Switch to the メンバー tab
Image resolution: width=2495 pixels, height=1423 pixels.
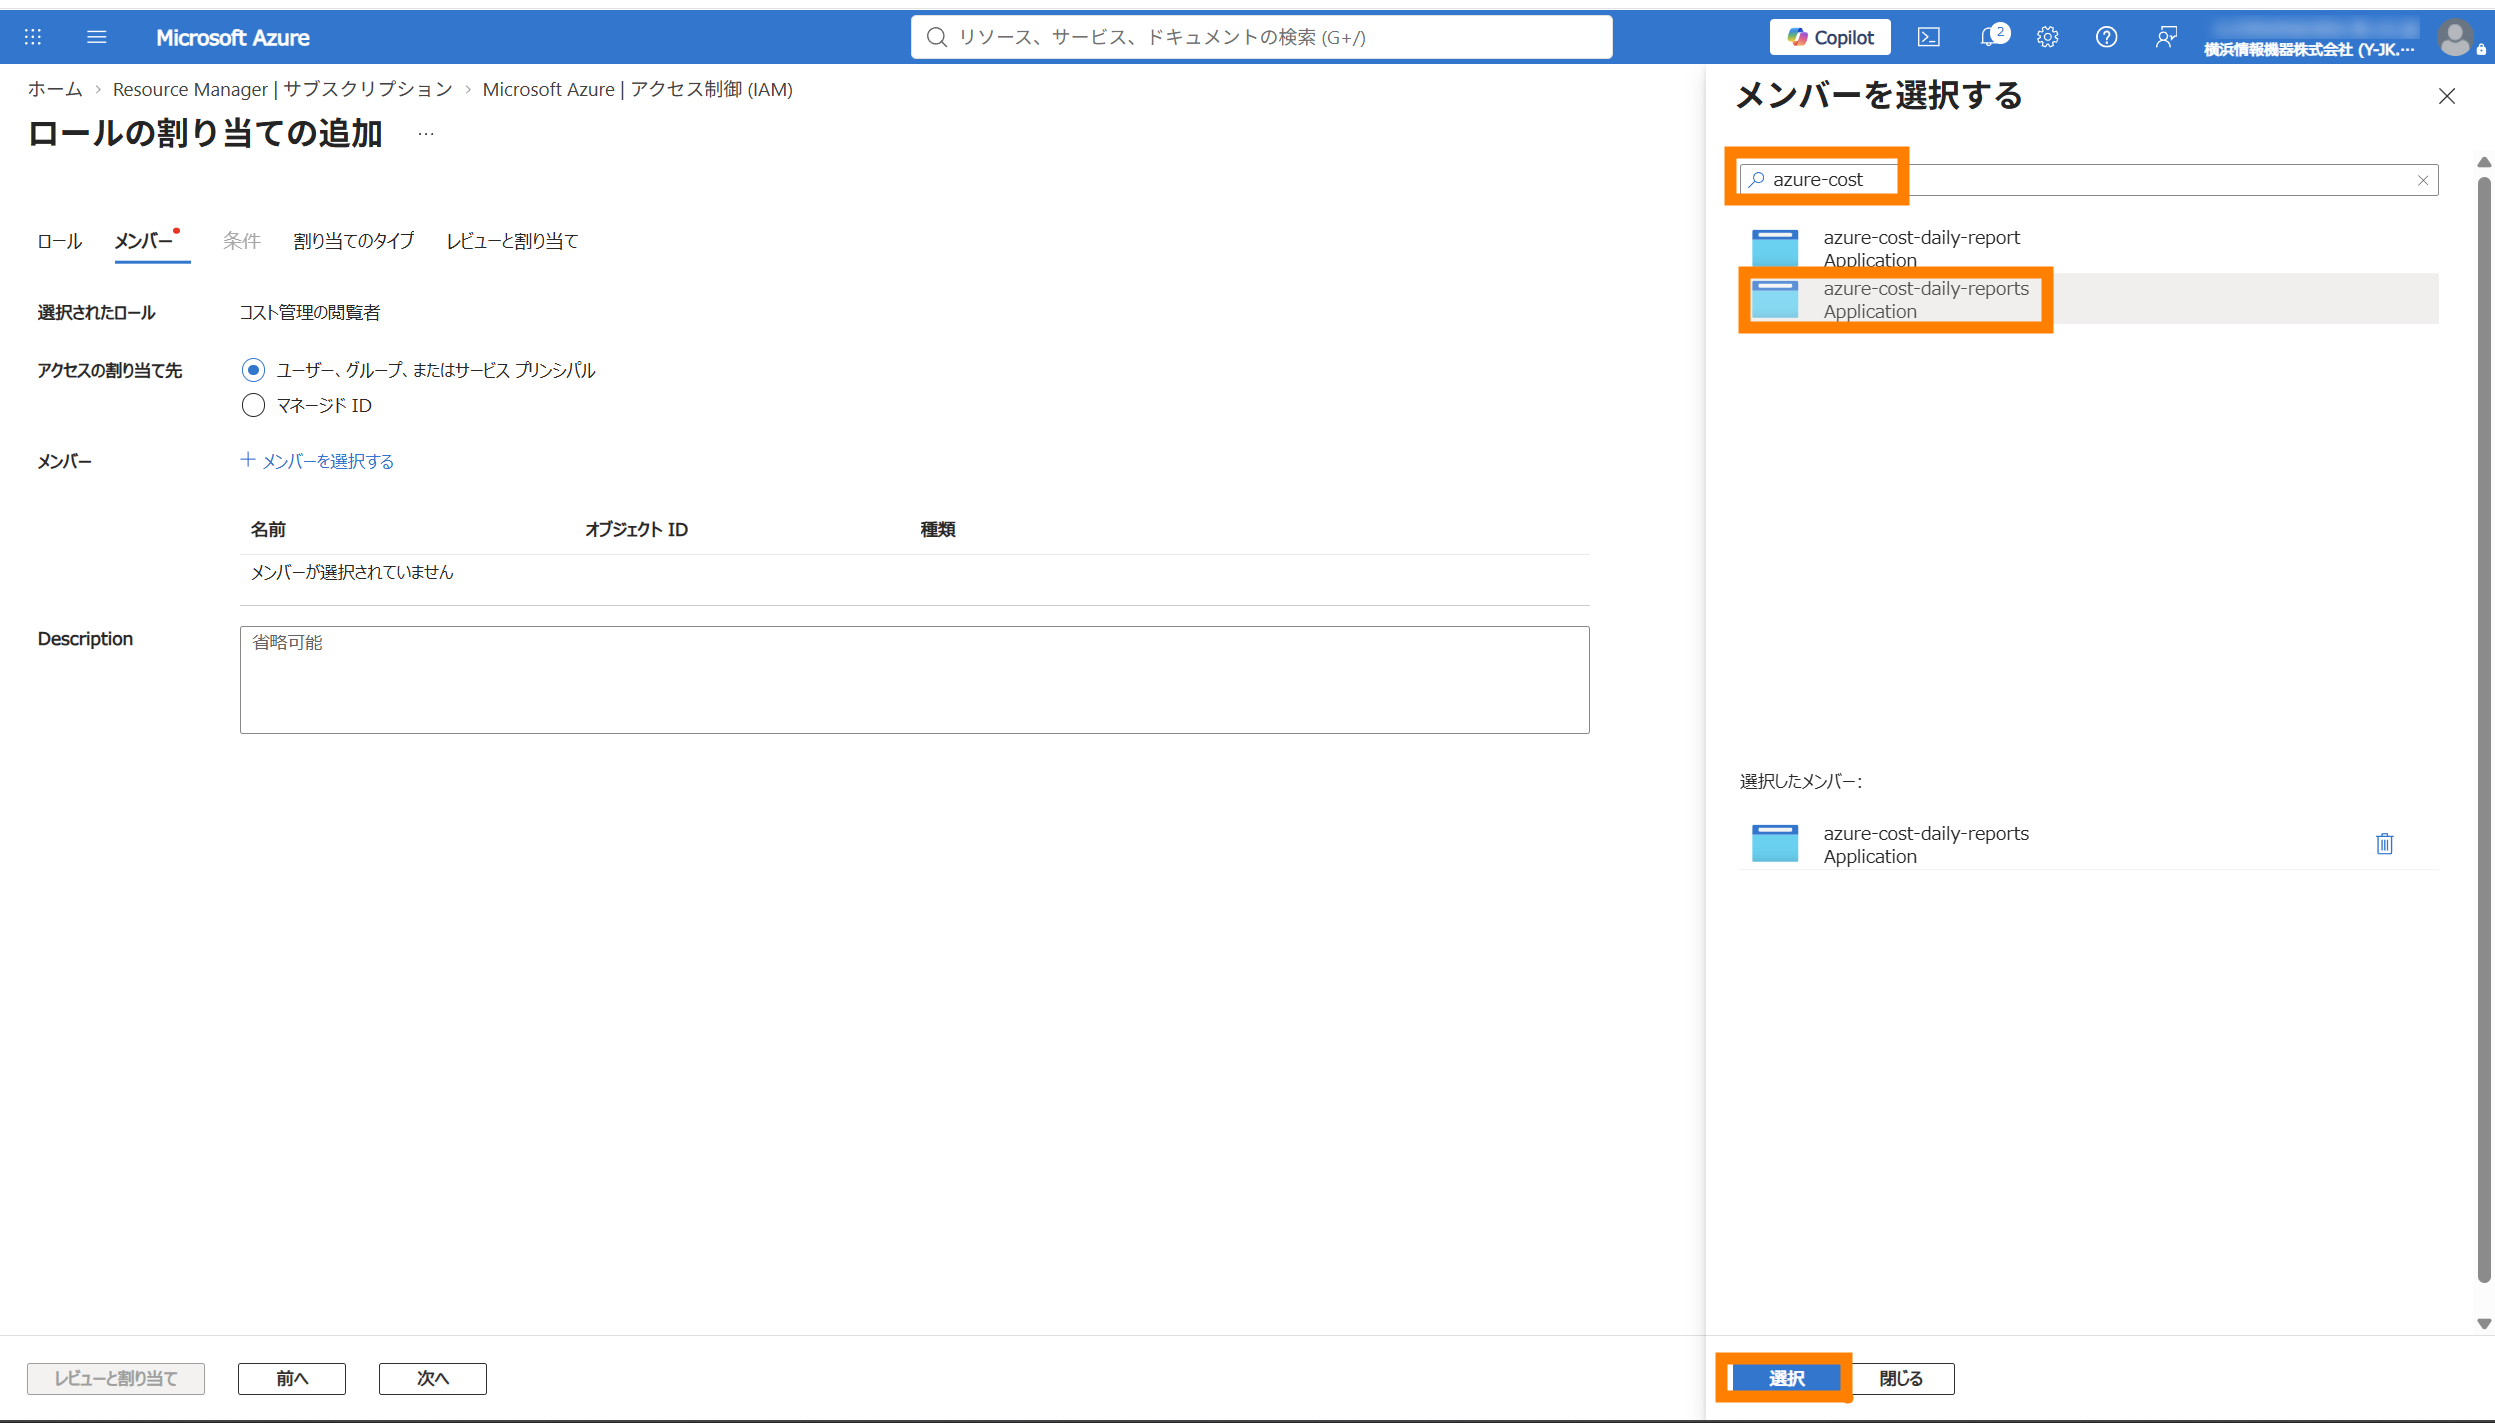(144, 241)
